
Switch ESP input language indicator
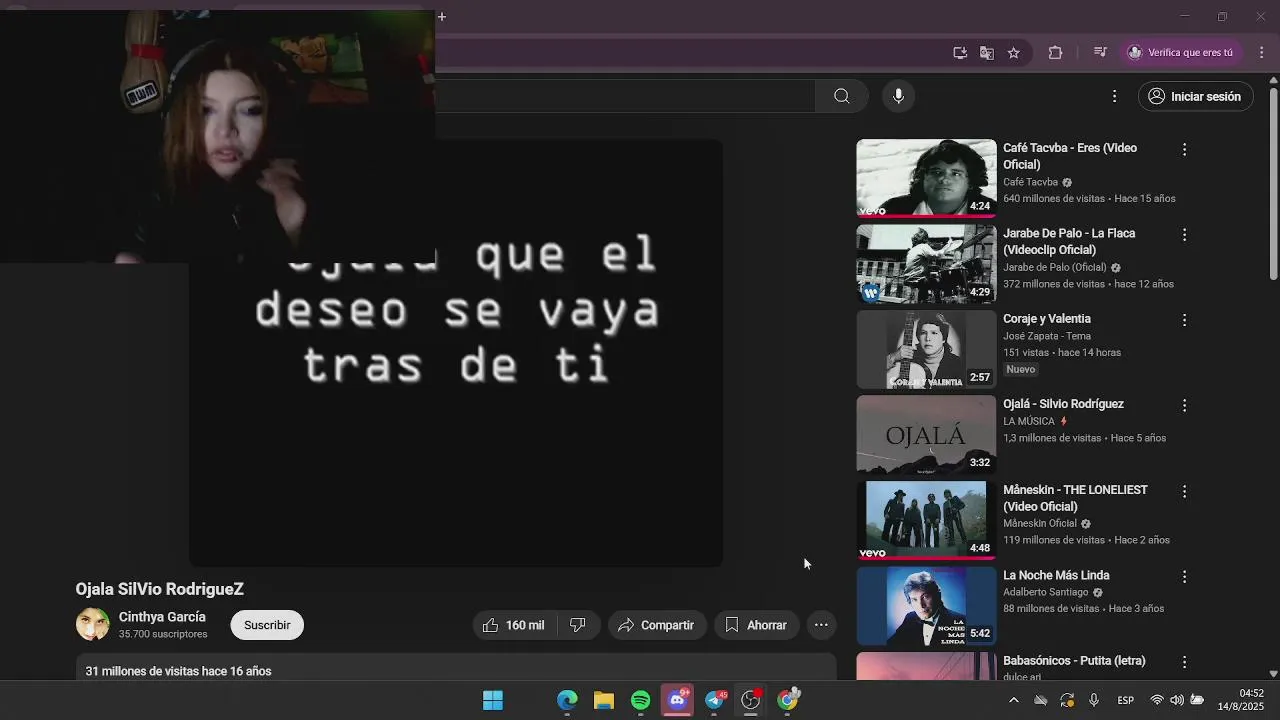tap(1126, 700)
